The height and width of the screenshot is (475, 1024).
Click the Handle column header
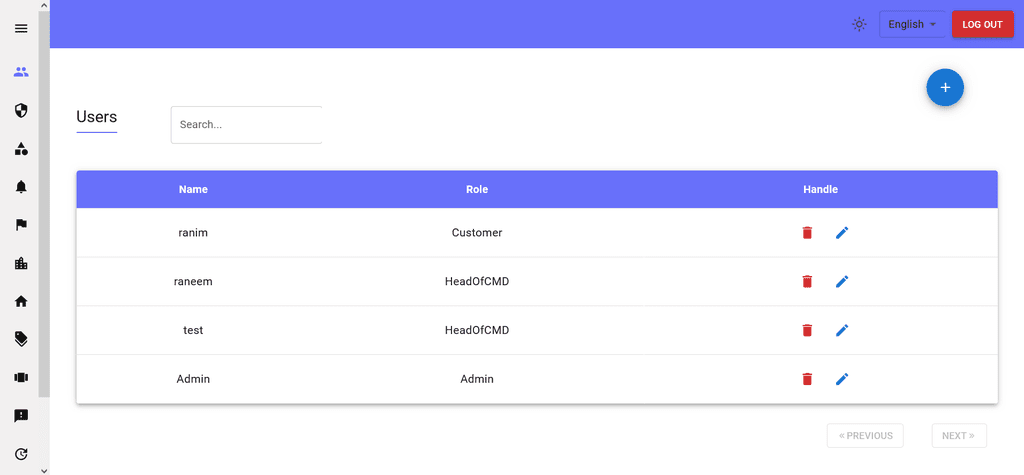click(820, 189)
